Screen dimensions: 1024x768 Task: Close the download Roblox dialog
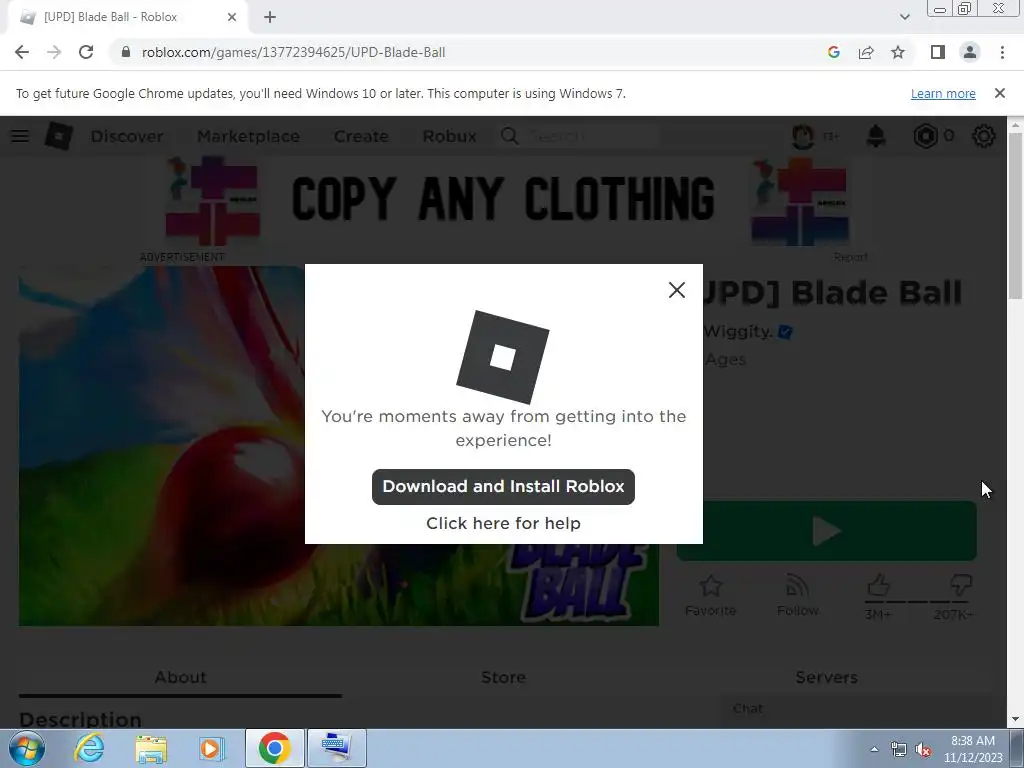[677, 290]
